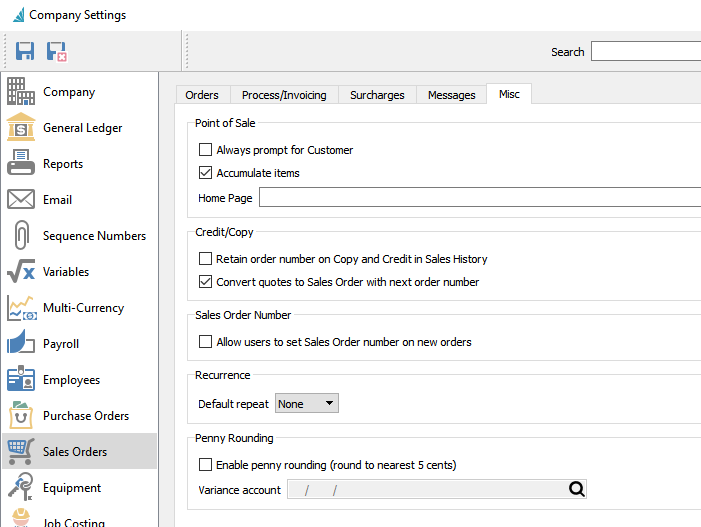Click Variance account search magnifier
Screen dimensions: 701x527
pyautogui.click(x=576, y=489)
